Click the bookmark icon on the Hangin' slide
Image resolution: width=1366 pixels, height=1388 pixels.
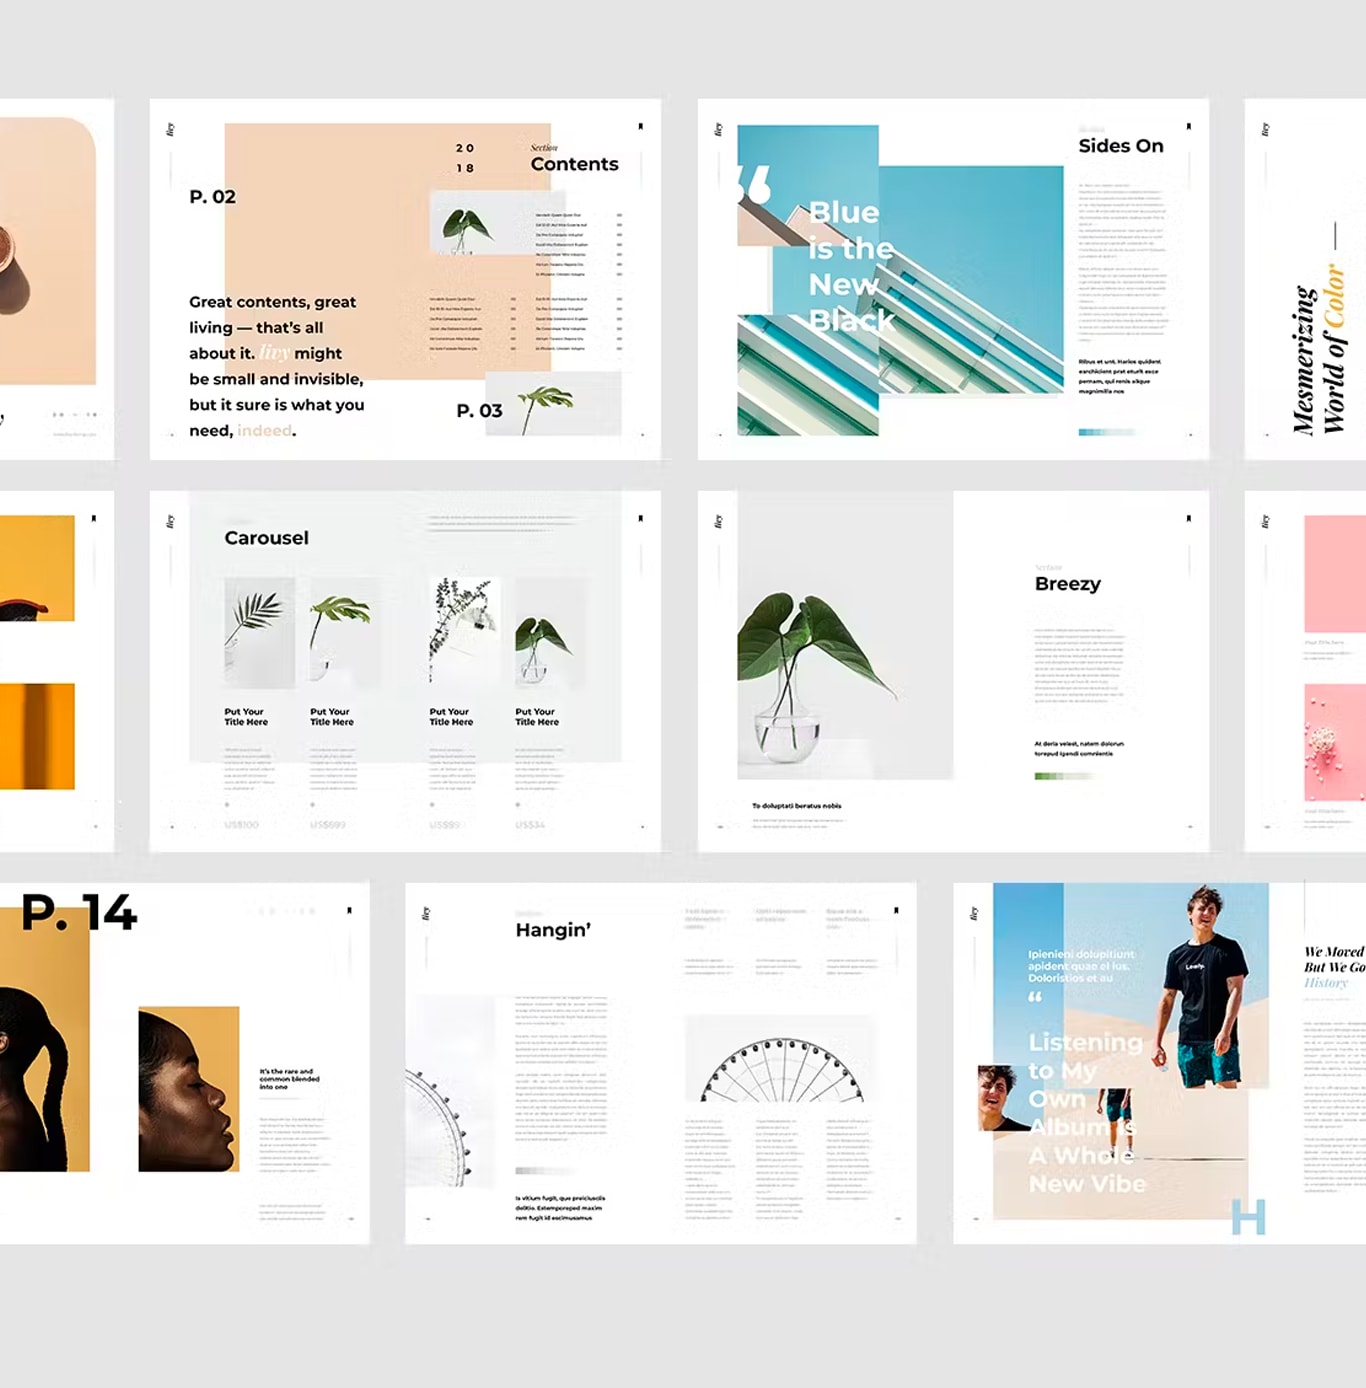click(x=896, y=910)
